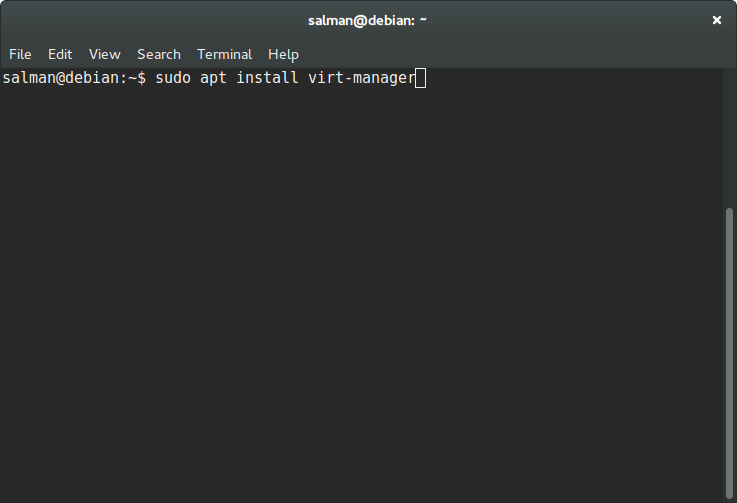Click the word sudo in the command
Screen dimensions: 737x503
(x=173, y=78)
